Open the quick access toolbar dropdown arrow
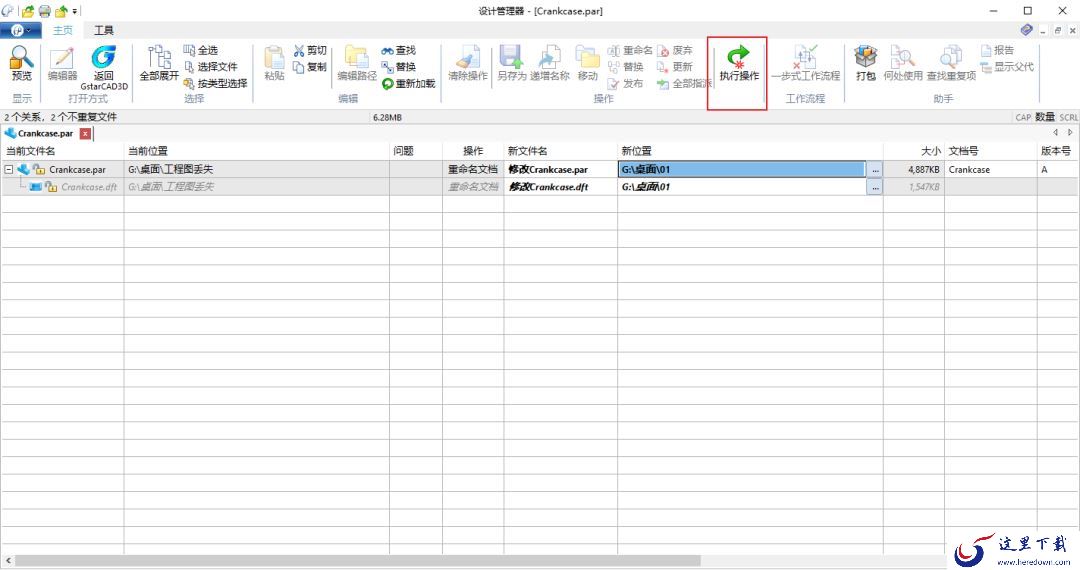This screenshot has height=570, width=1080. click(x=74, y=11)
